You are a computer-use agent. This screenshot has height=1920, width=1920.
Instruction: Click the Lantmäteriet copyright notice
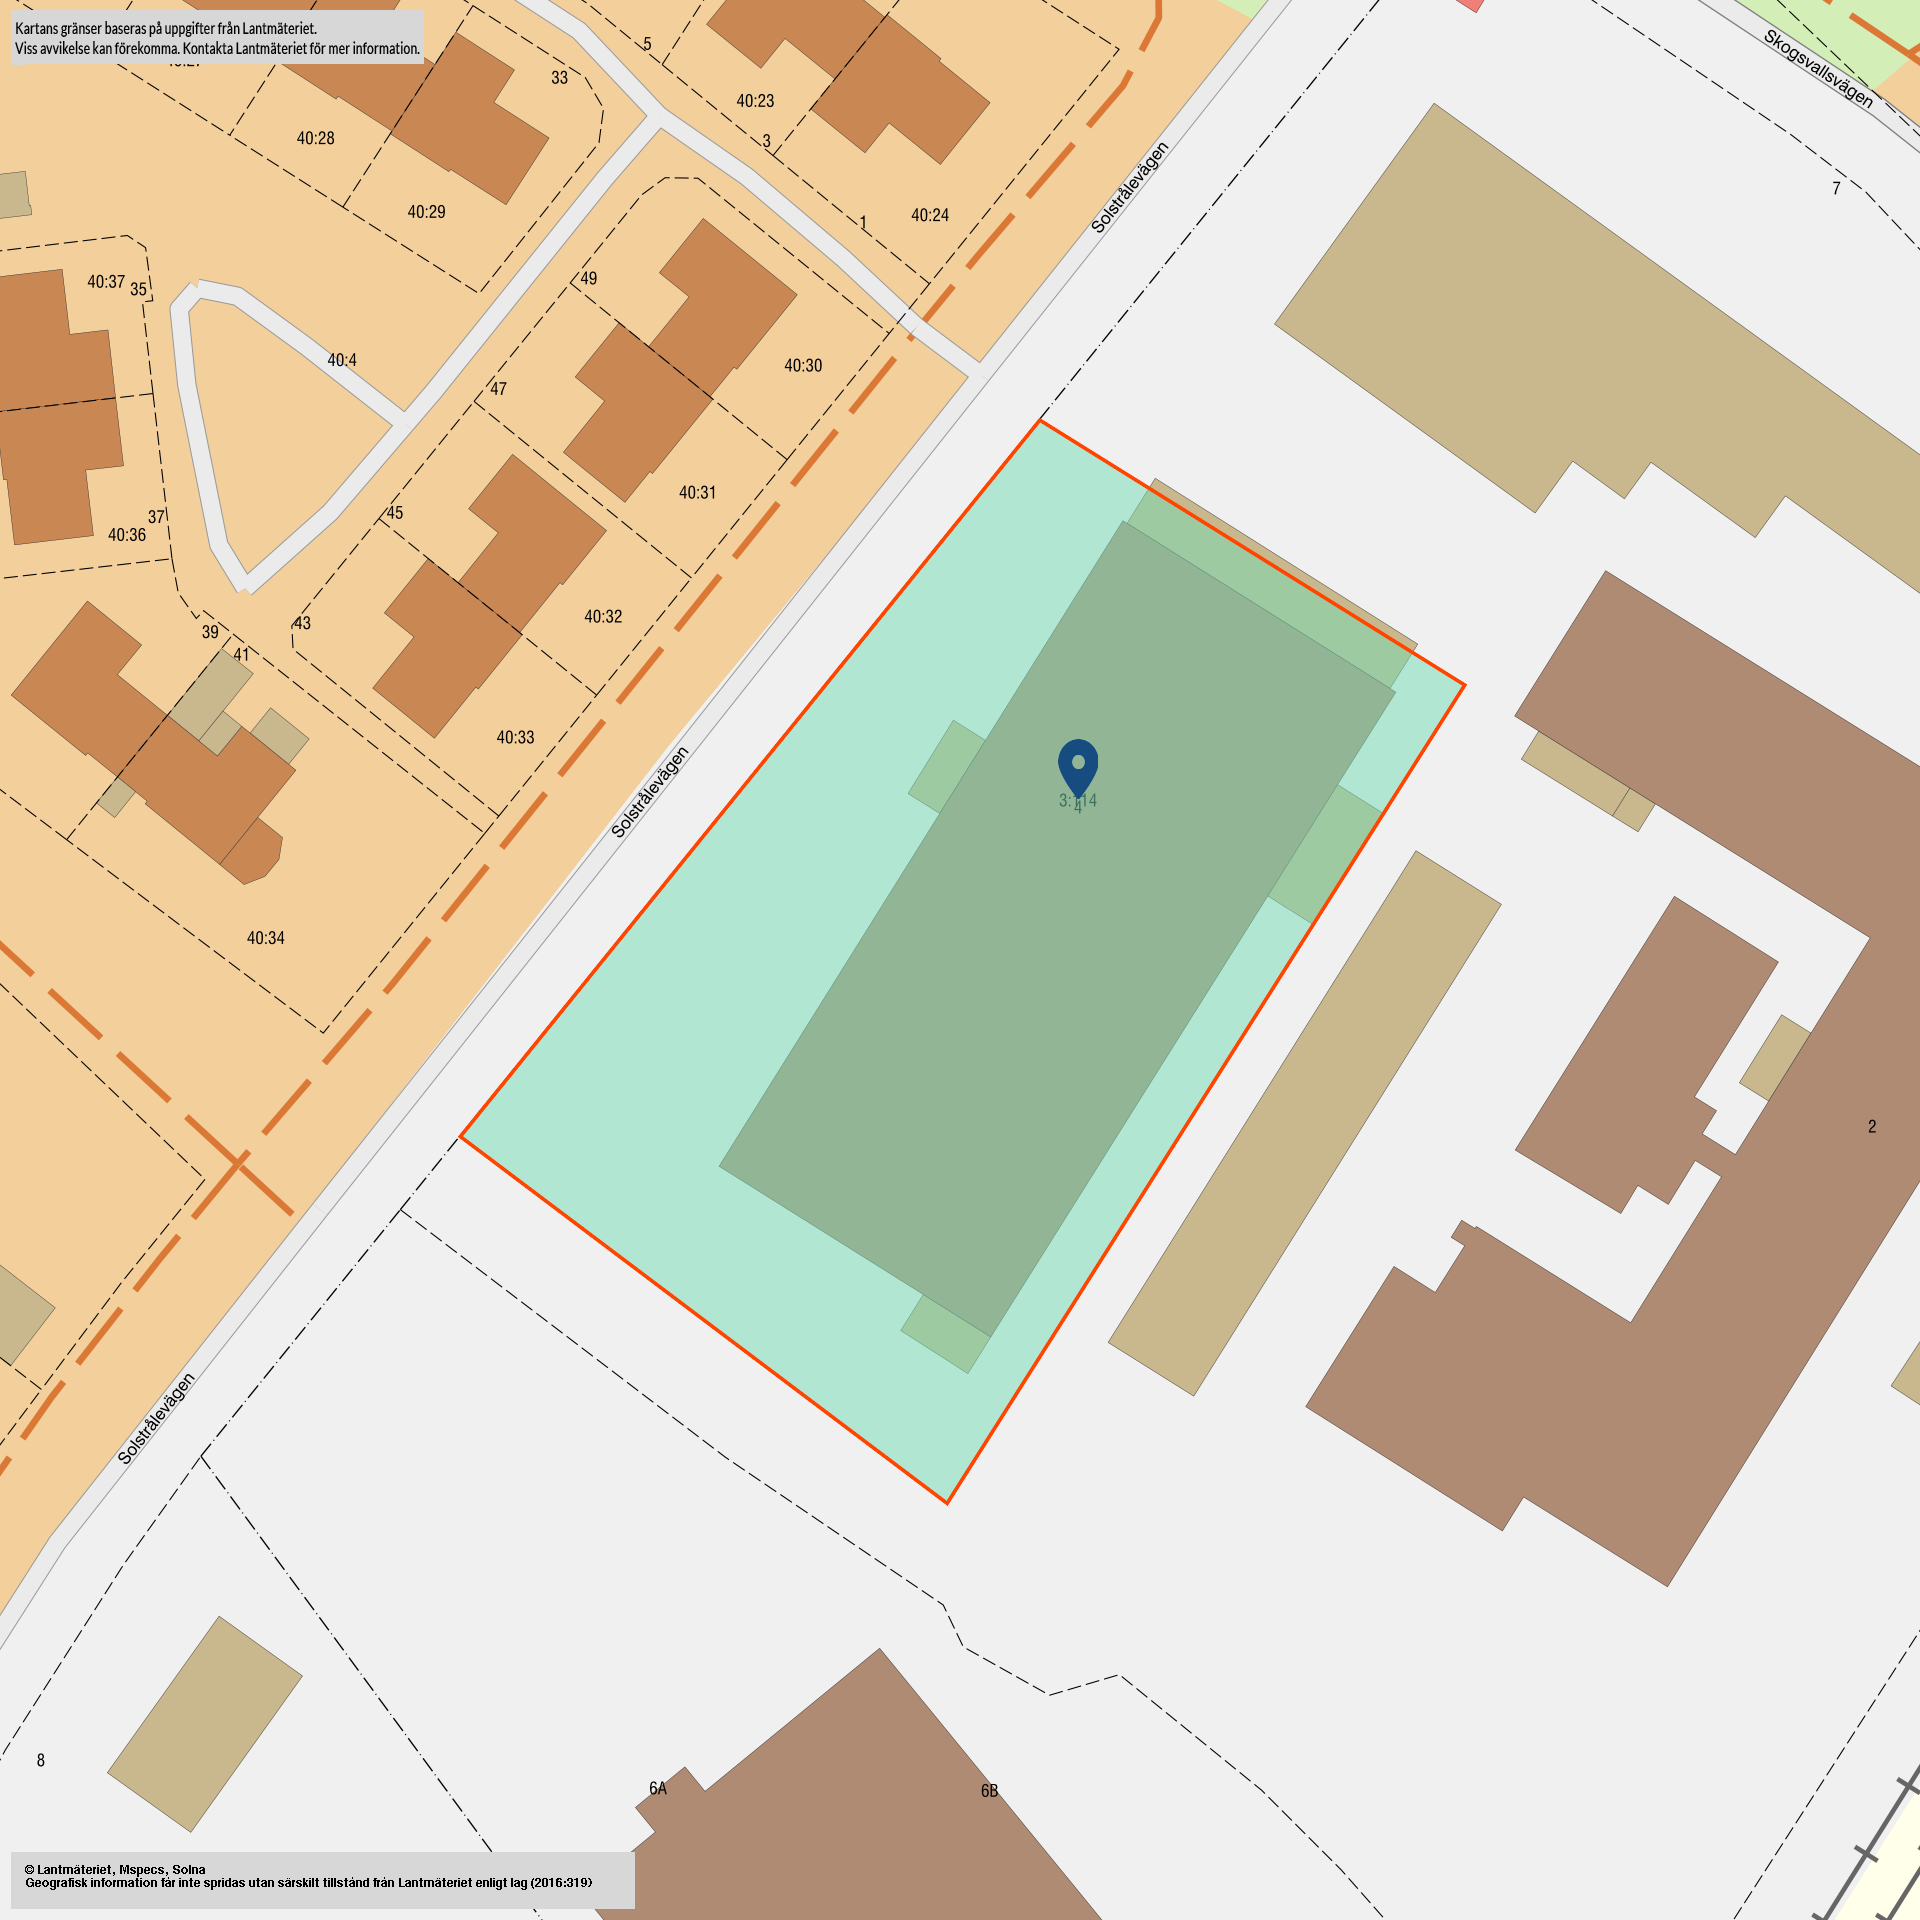(x=322, y=1876)
